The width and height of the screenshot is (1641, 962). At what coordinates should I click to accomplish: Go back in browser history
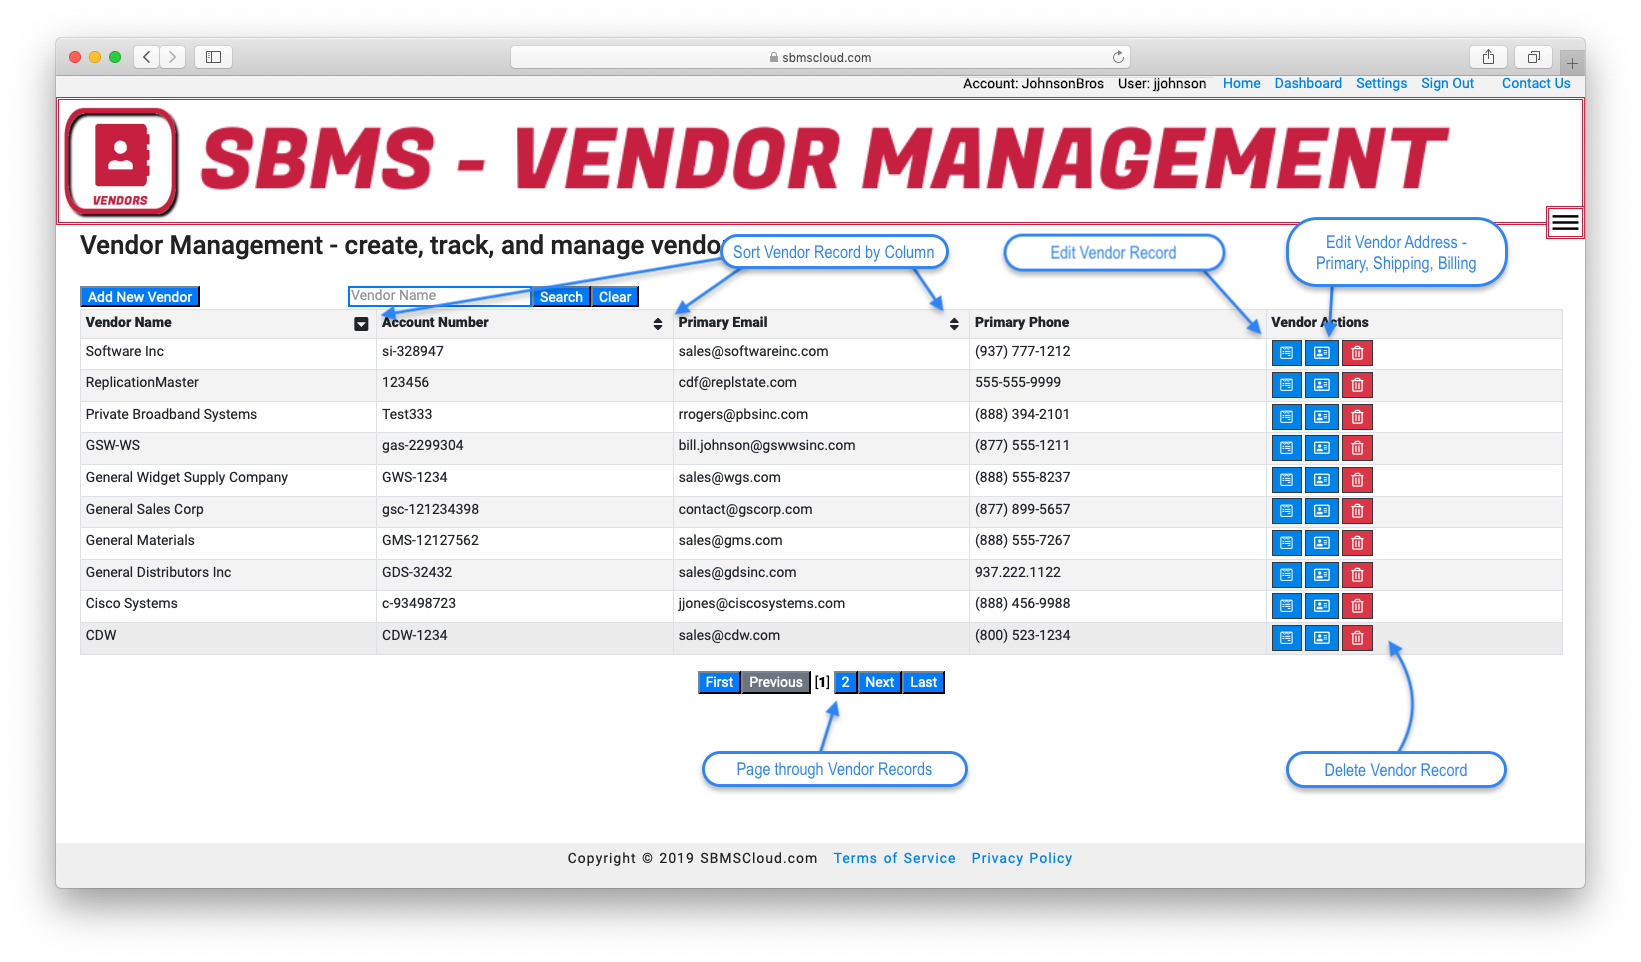147,57
